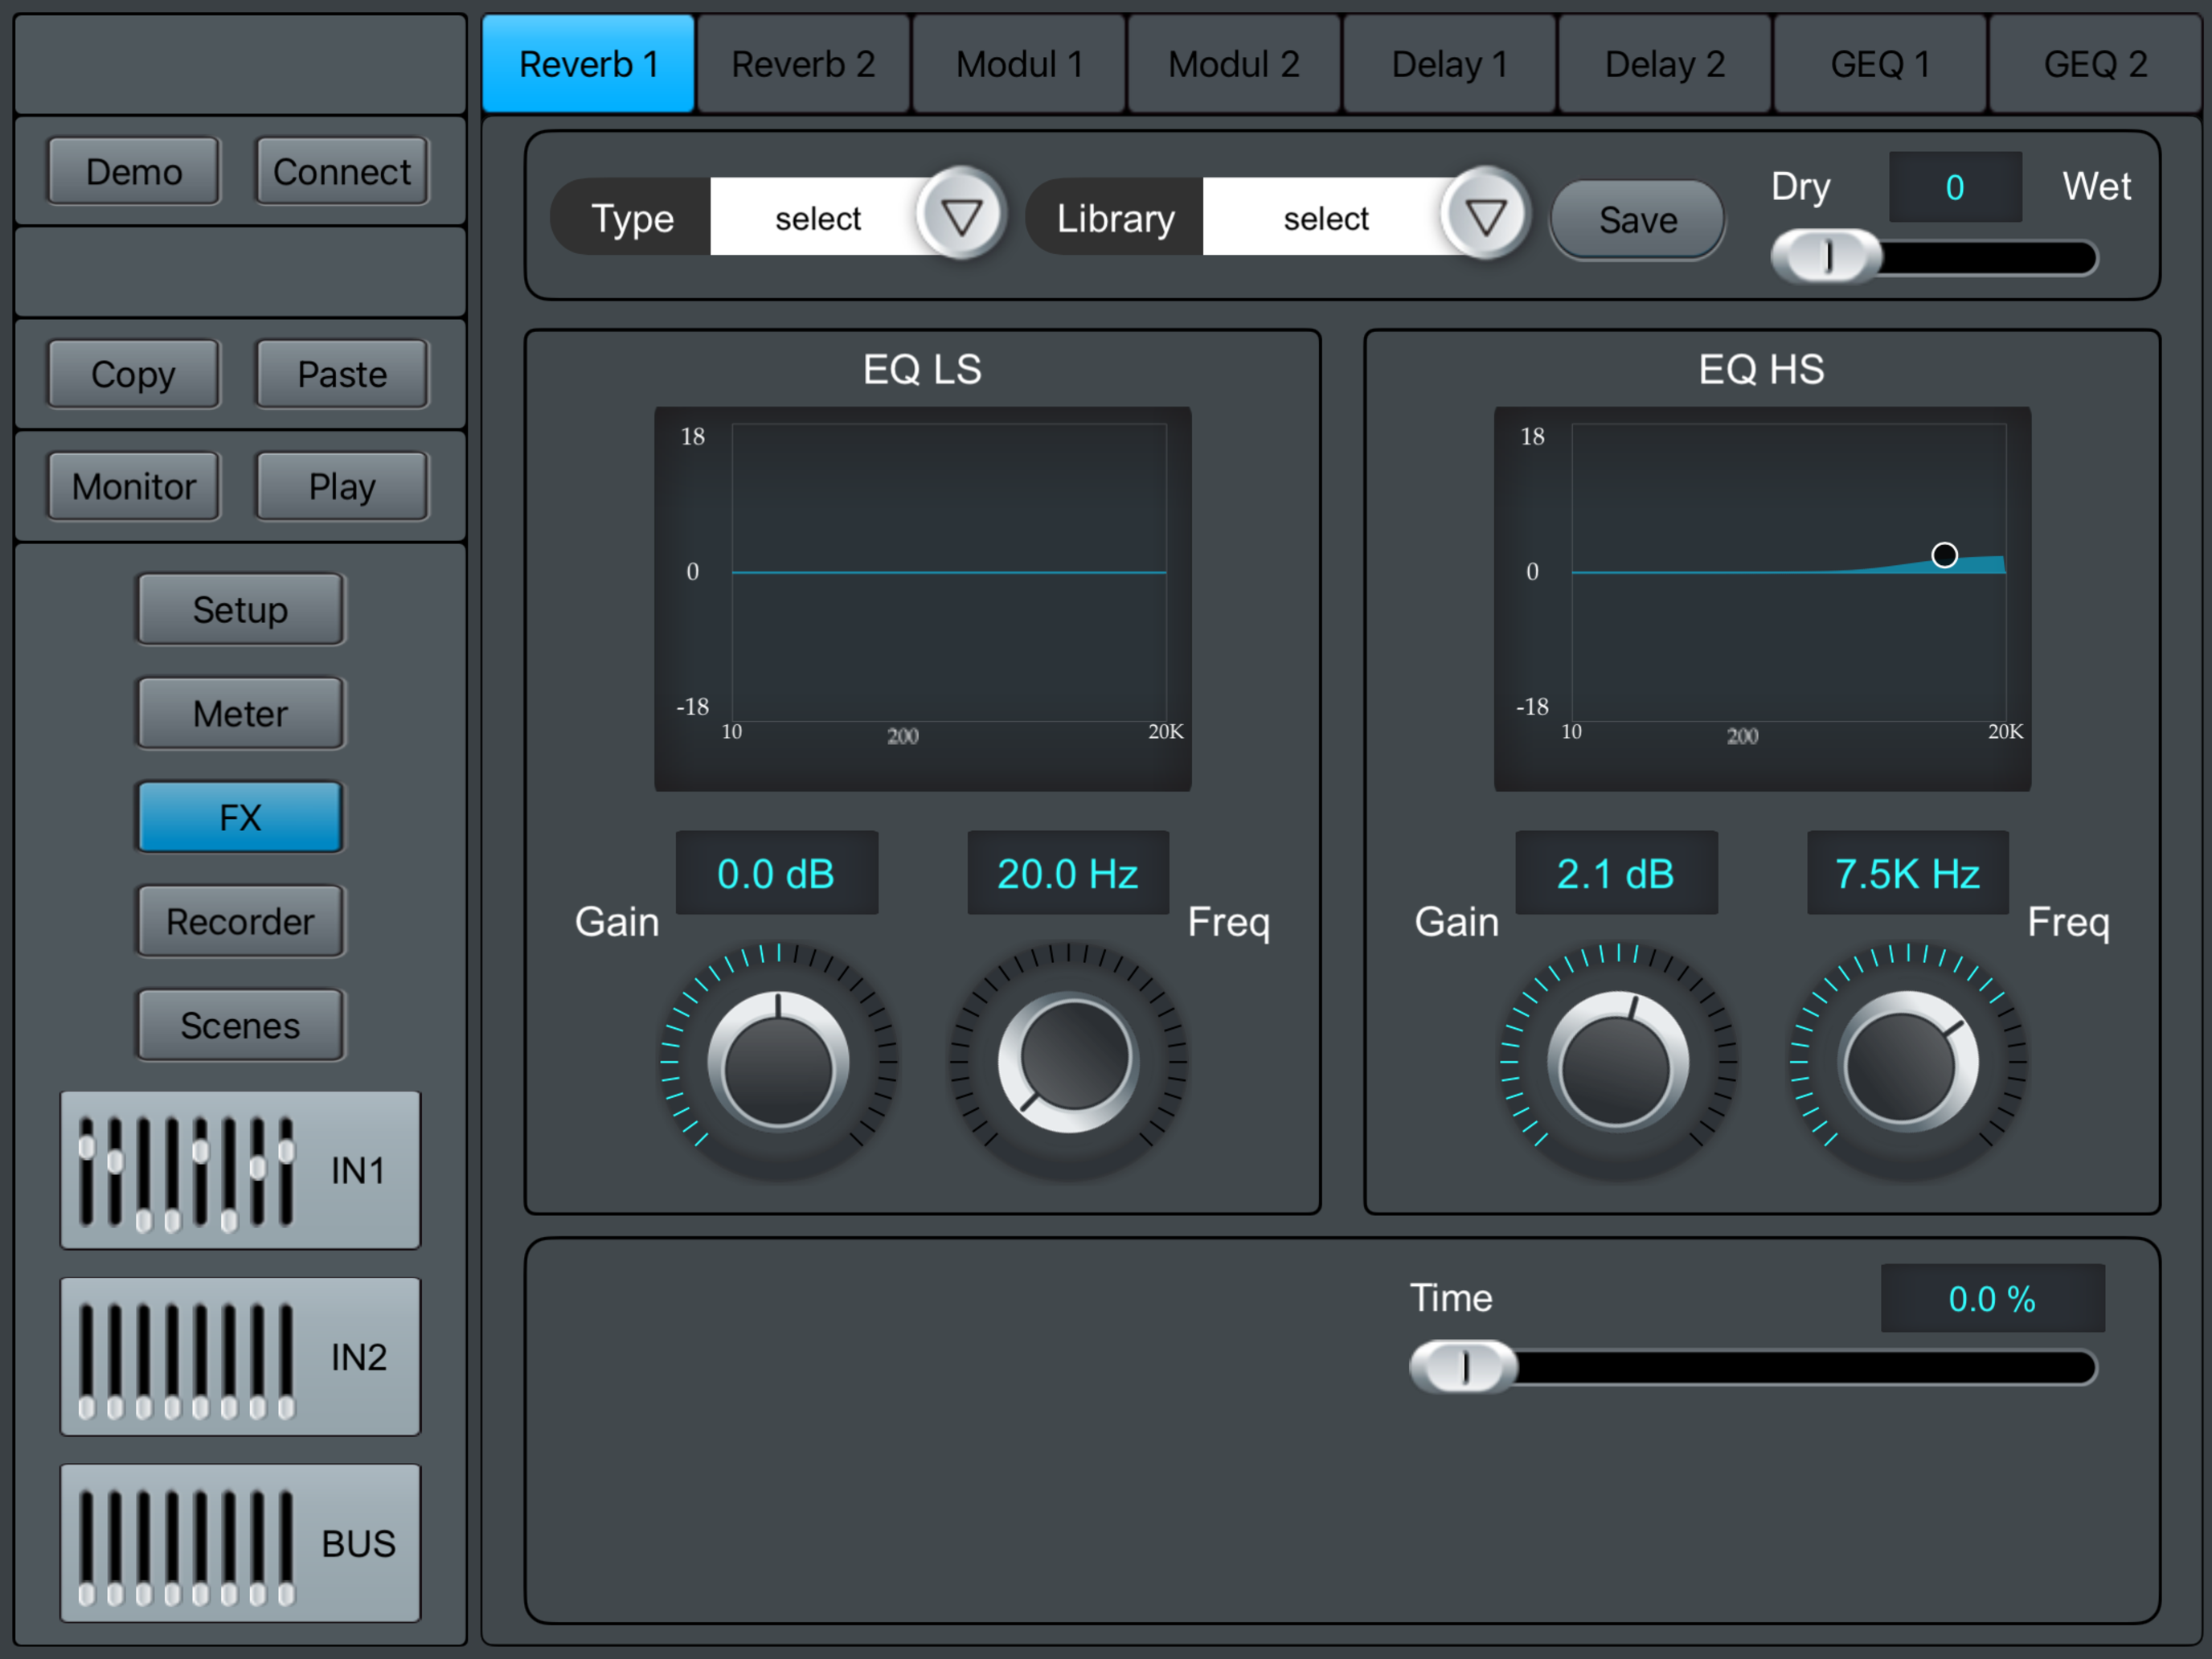
Task: Click the EQ LS Gain knob
Action: tap(778, 1062)
